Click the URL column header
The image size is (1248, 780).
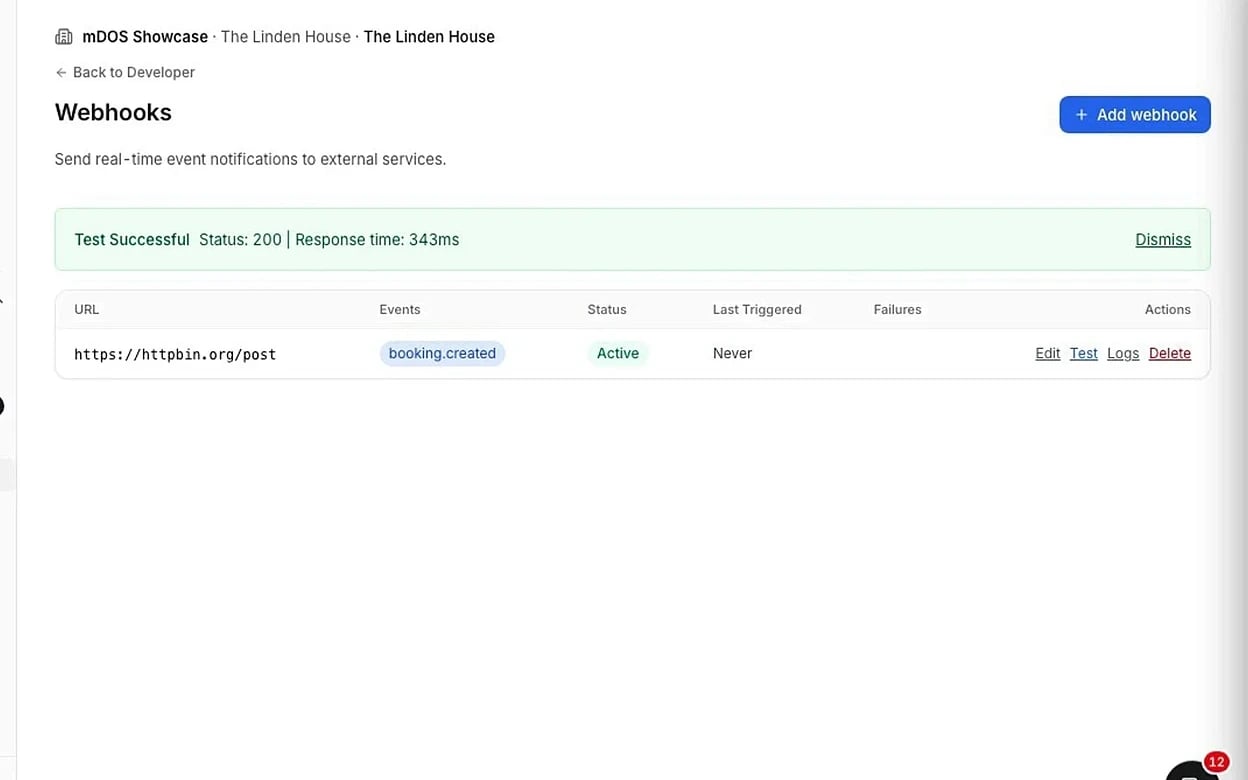[87, 310]
